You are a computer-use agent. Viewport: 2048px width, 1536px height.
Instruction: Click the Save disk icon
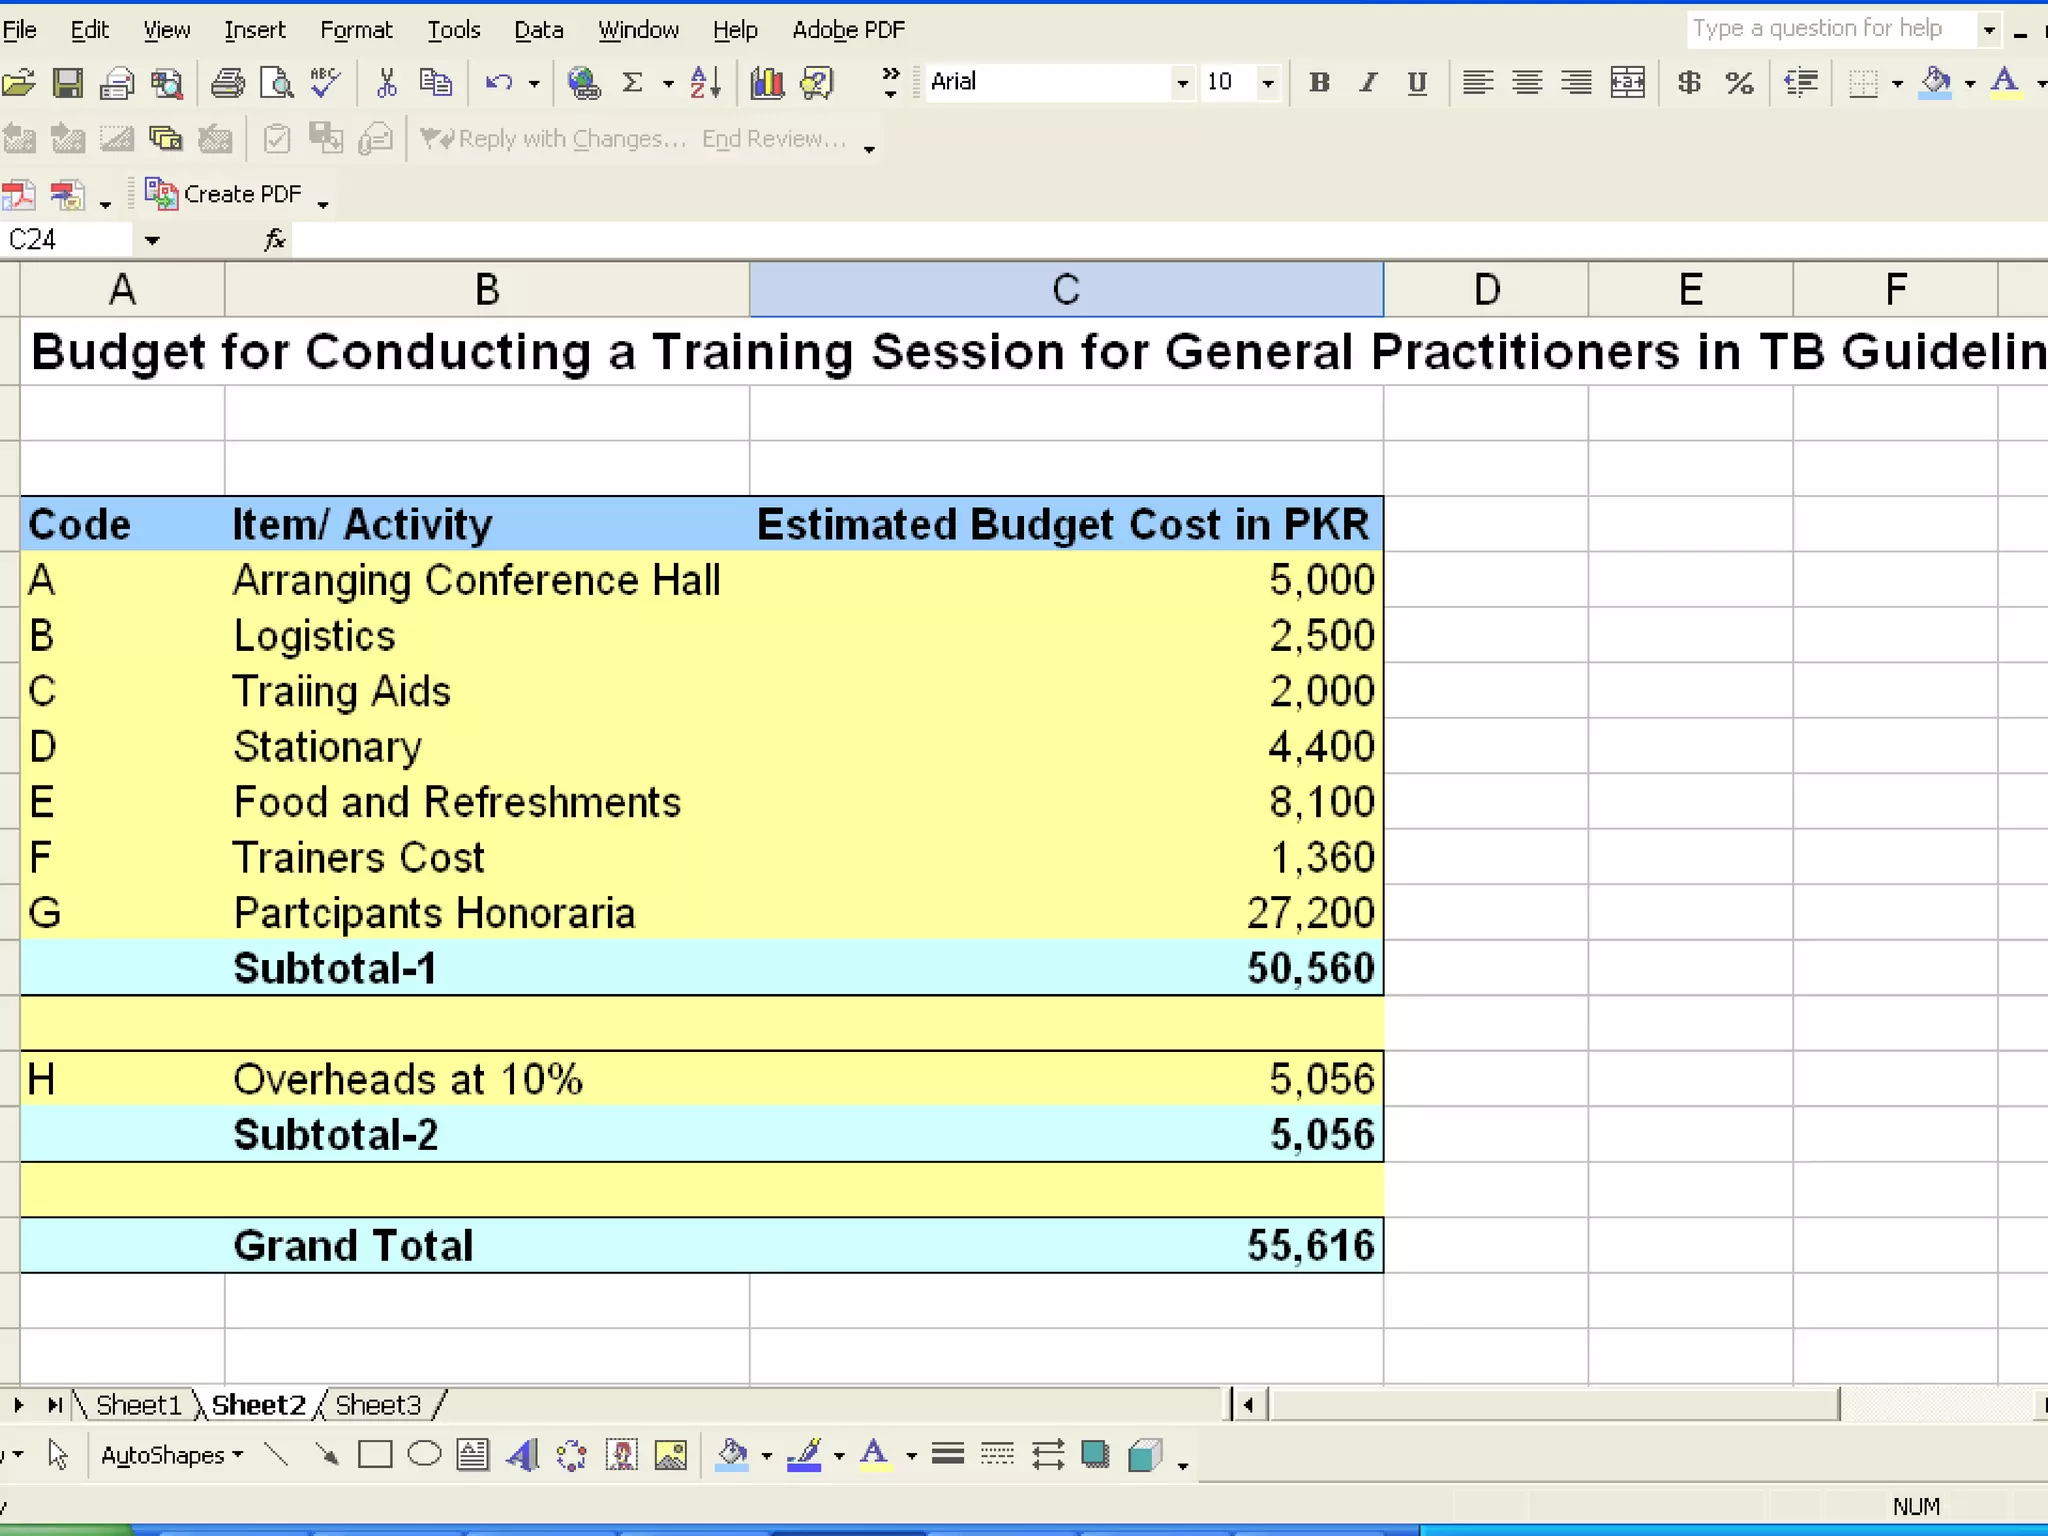(67, 82)
